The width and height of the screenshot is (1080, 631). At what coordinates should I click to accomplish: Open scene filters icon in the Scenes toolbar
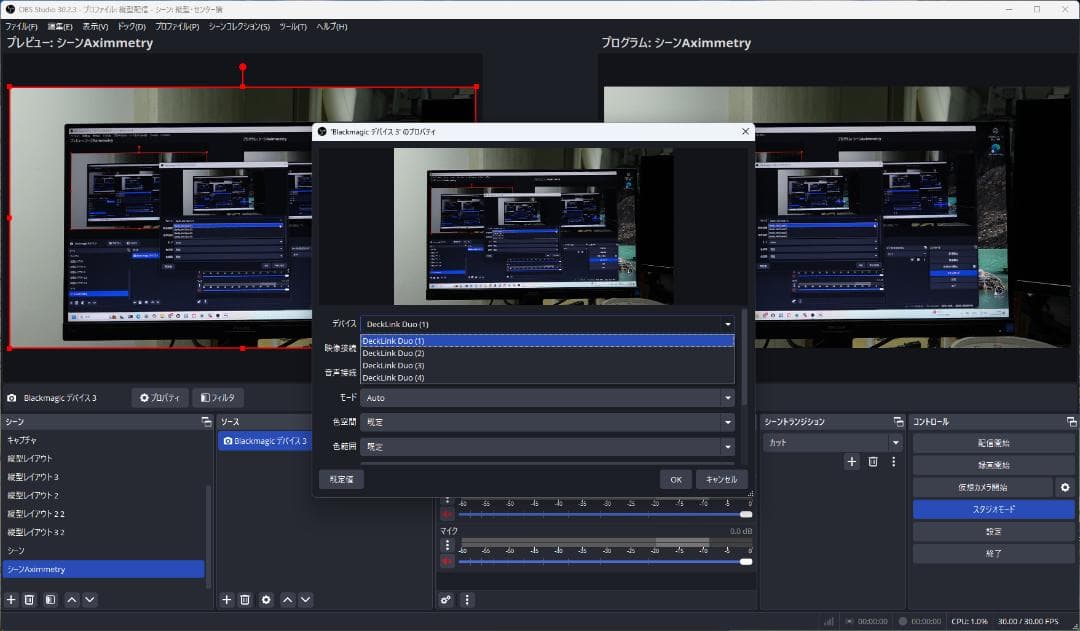50,600
